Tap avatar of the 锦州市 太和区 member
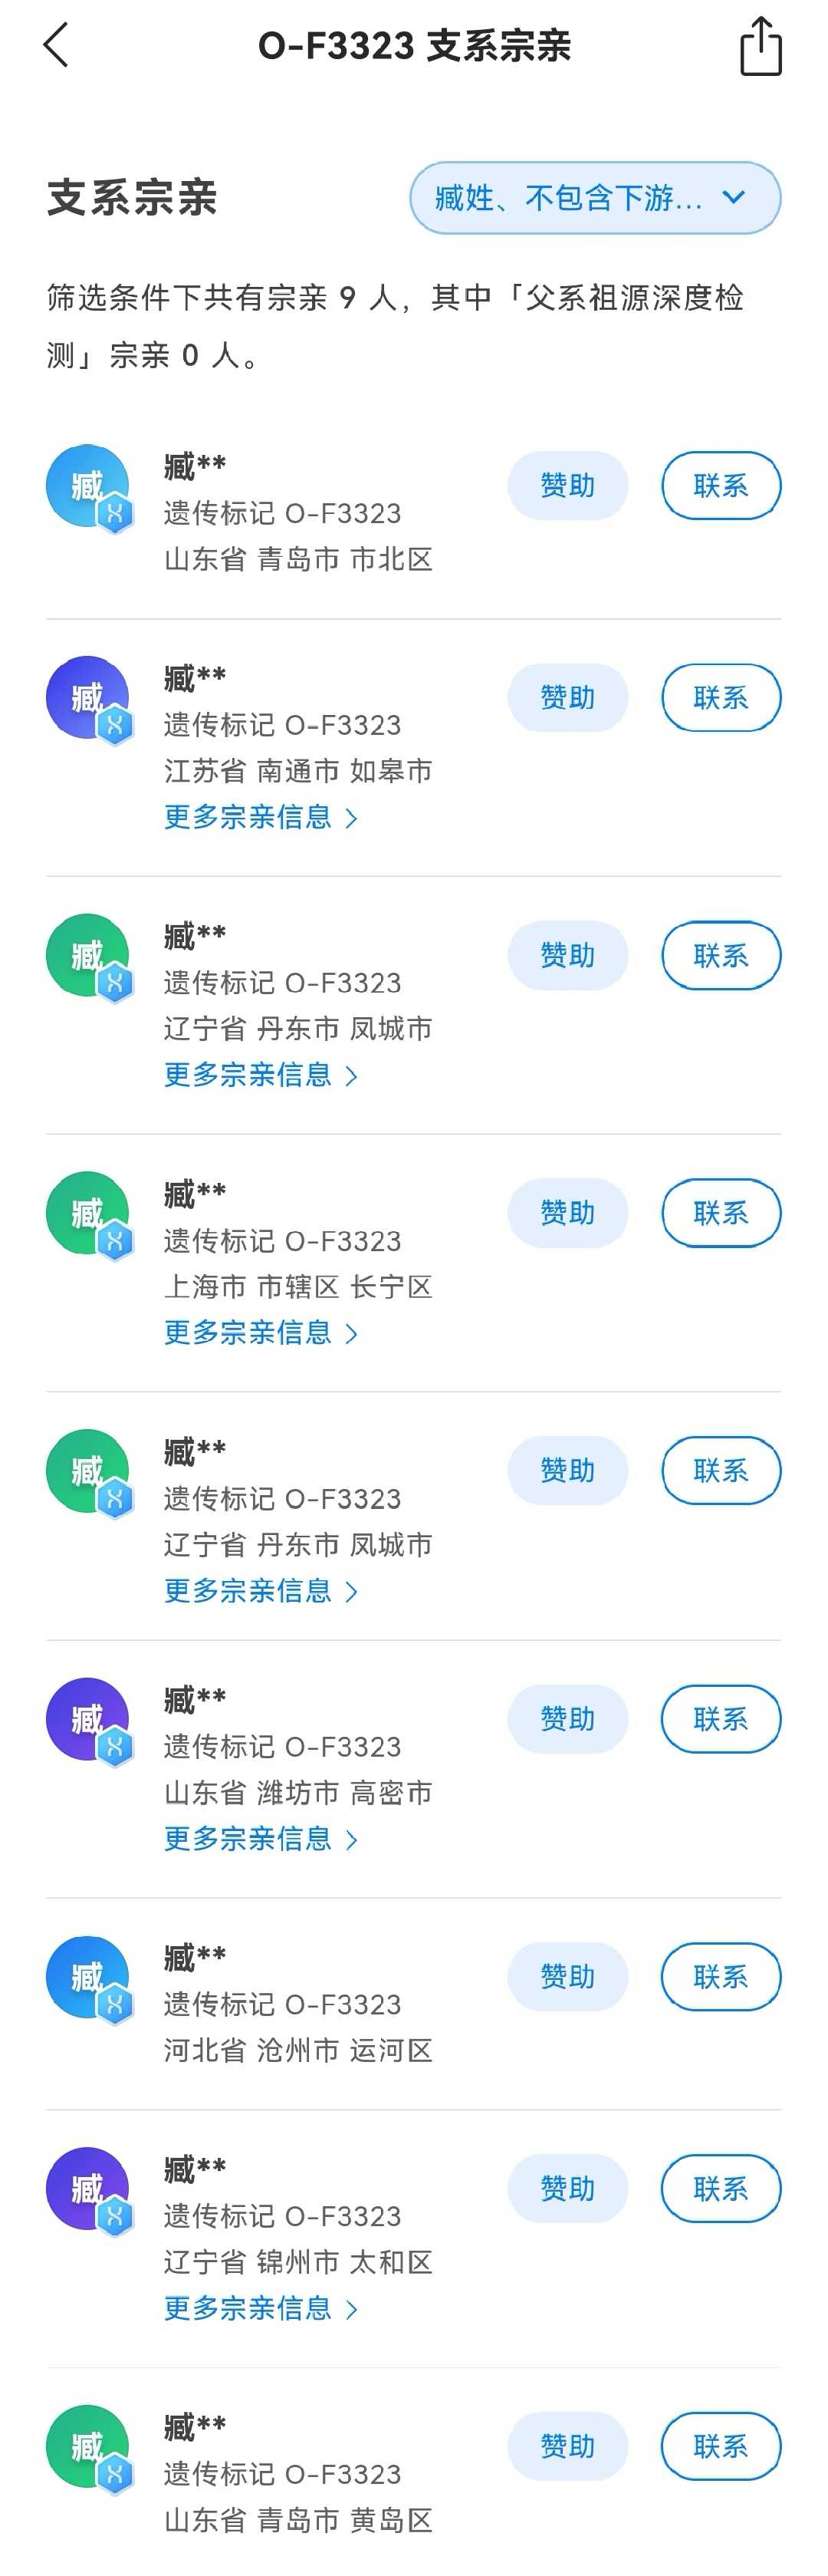 (90, 2191)
